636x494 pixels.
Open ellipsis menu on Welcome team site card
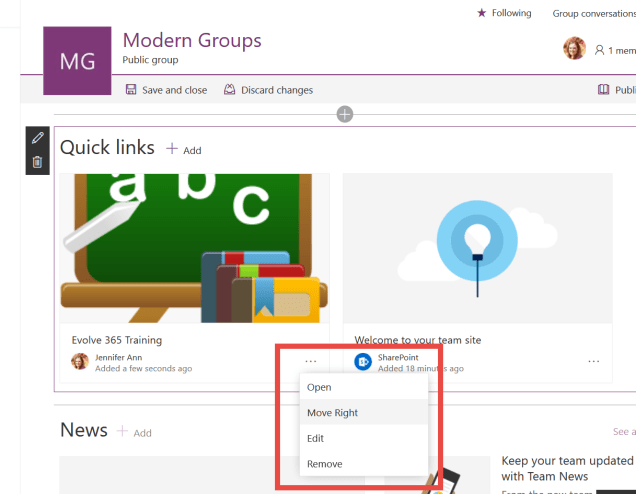[594, 361]
